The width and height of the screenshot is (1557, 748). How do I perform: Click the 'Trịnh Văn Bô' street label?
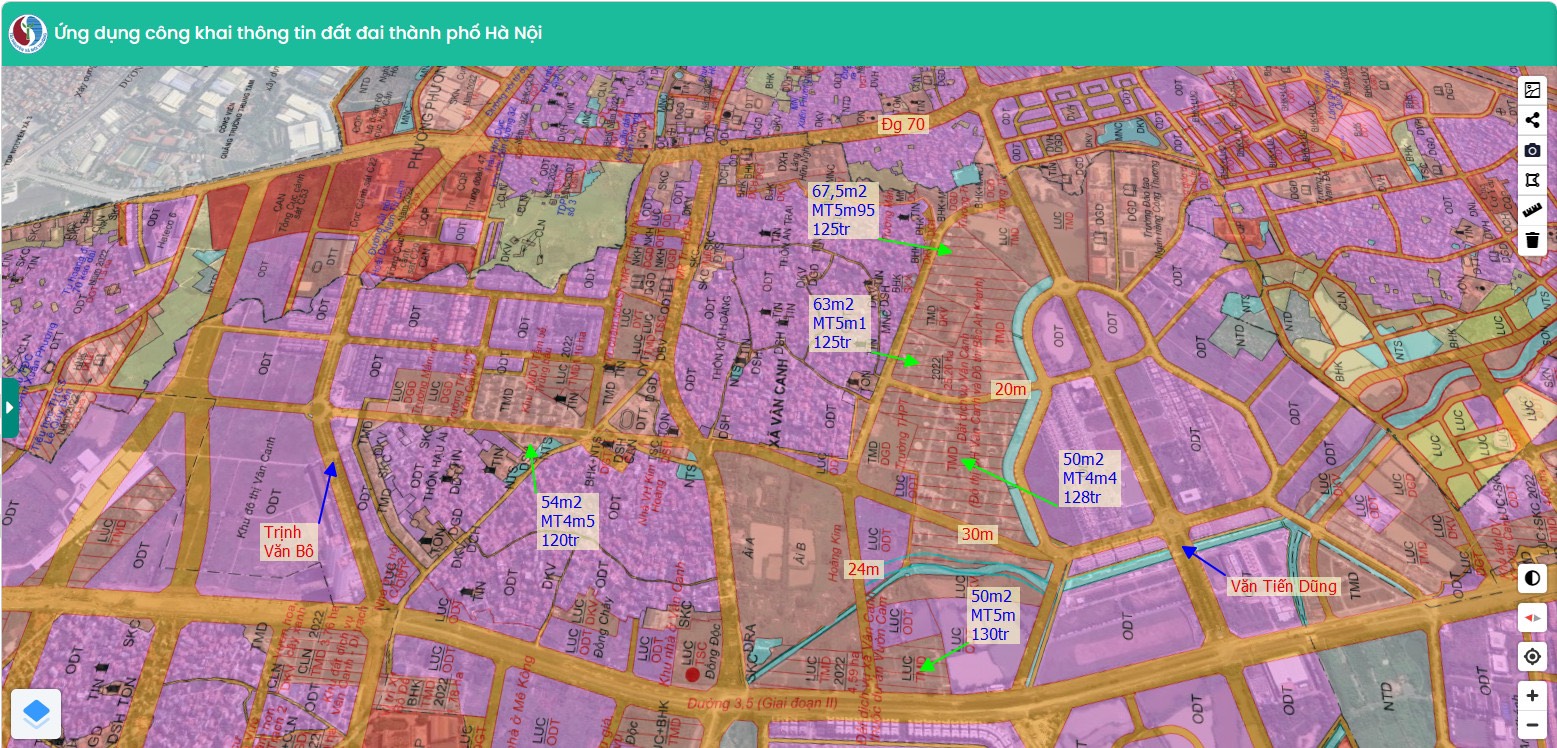(290, 541)
